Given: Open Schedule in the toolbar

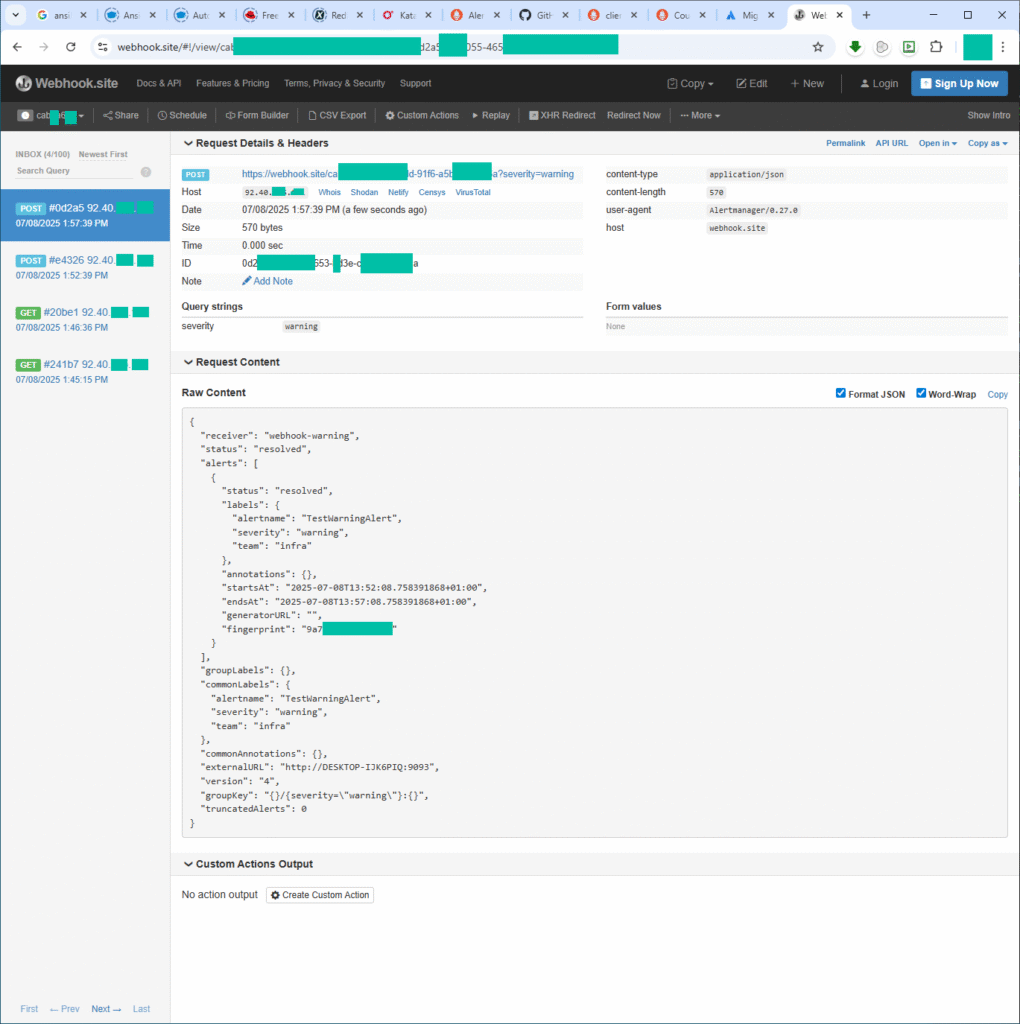Looking at the screenshot, I should (182, 116).
